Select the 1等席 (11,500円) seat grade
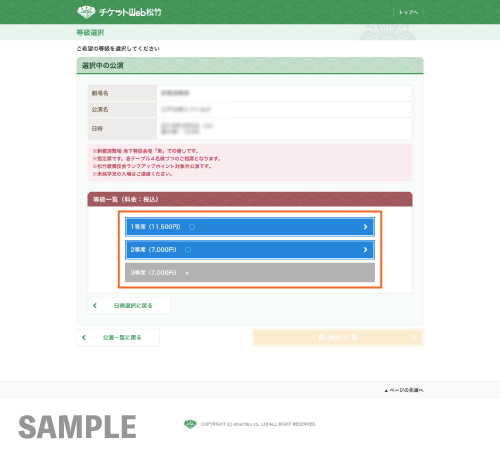The height and width of the screenshot is (450, 500). (x=250, y=227)
